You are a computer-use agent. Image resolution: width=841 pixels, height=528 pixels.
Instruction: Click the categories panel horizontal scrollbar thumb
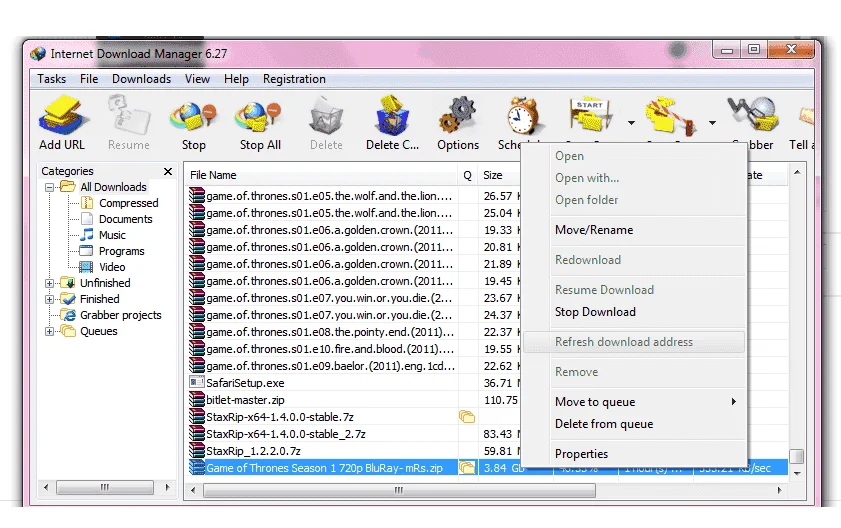(x=105, y=487)
